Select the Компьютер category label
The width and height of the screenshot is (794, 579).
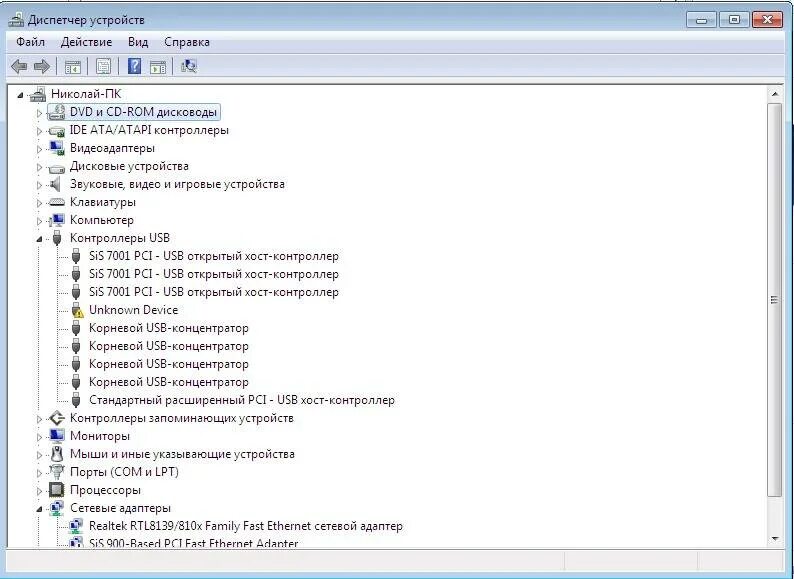102,220
